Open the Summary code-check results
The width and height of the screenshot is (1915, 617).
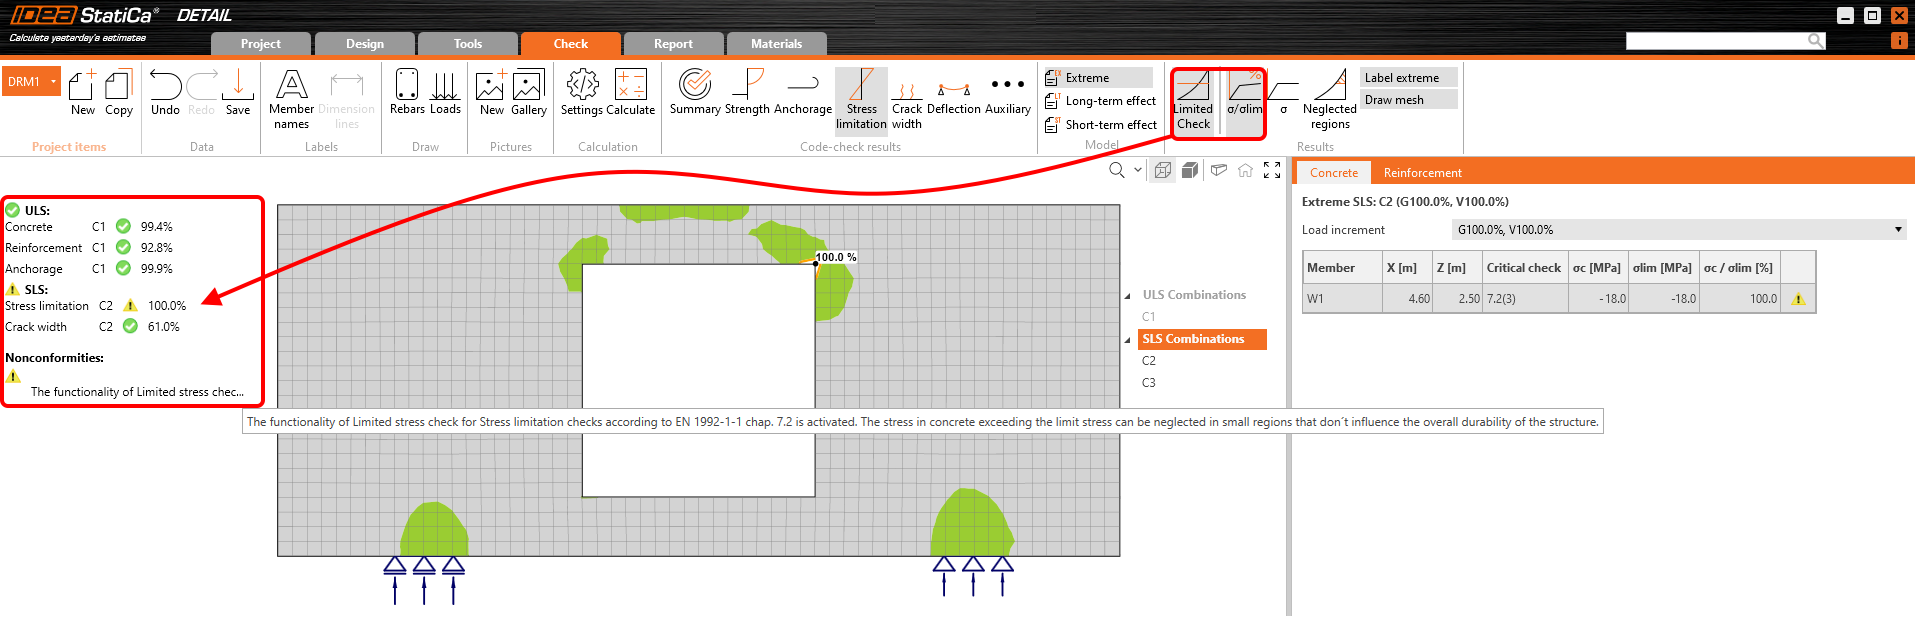coord(694,93)
